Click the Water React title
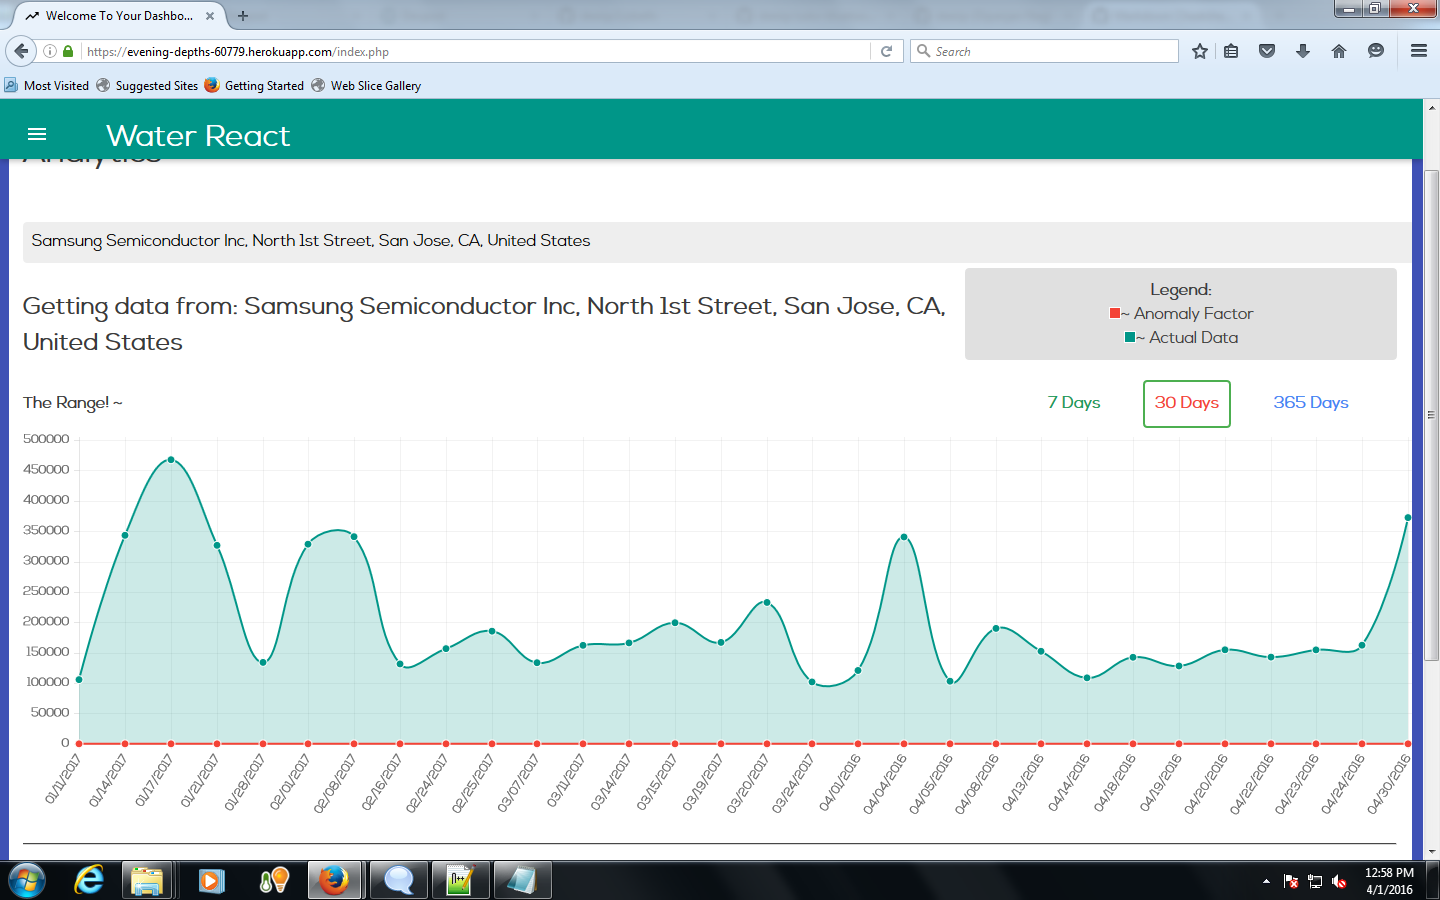Screen dimensions: 1440x900 [x=198, y=135]
